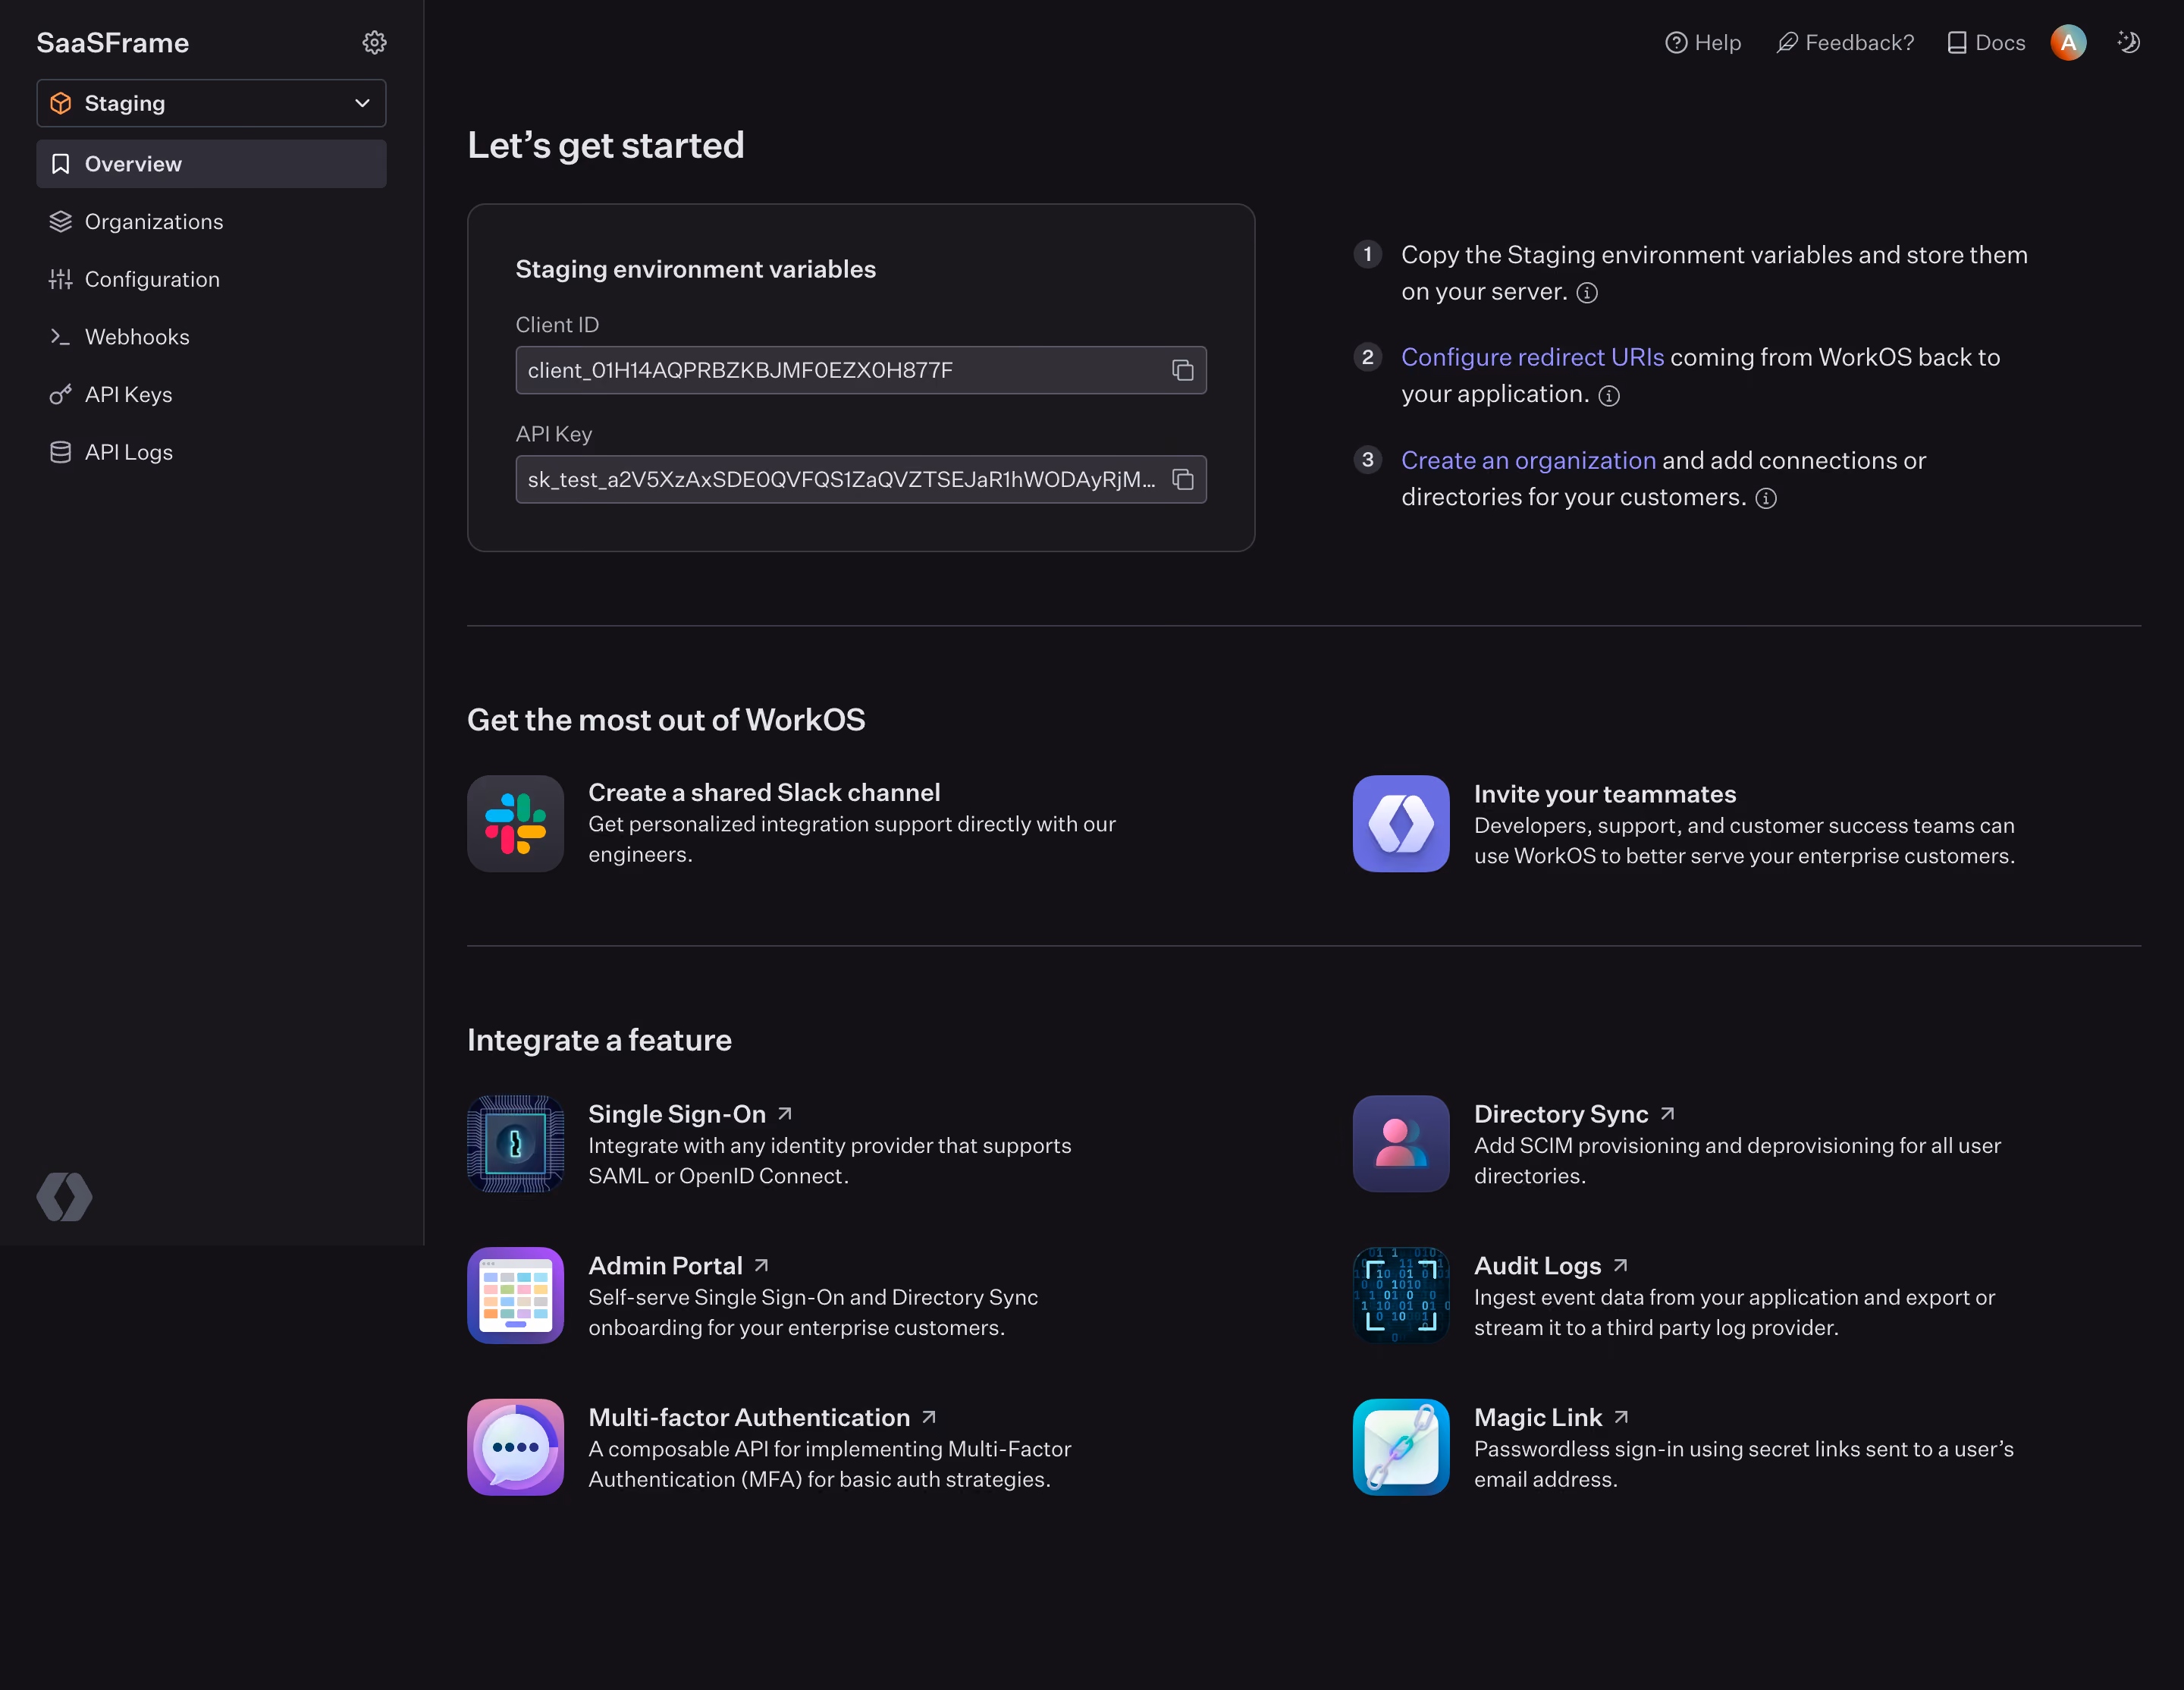The image size is (2184, 1690).
Task: Click the Single Sign-On chip icon
Action: pyautogui.click(x=516, y=1144)
